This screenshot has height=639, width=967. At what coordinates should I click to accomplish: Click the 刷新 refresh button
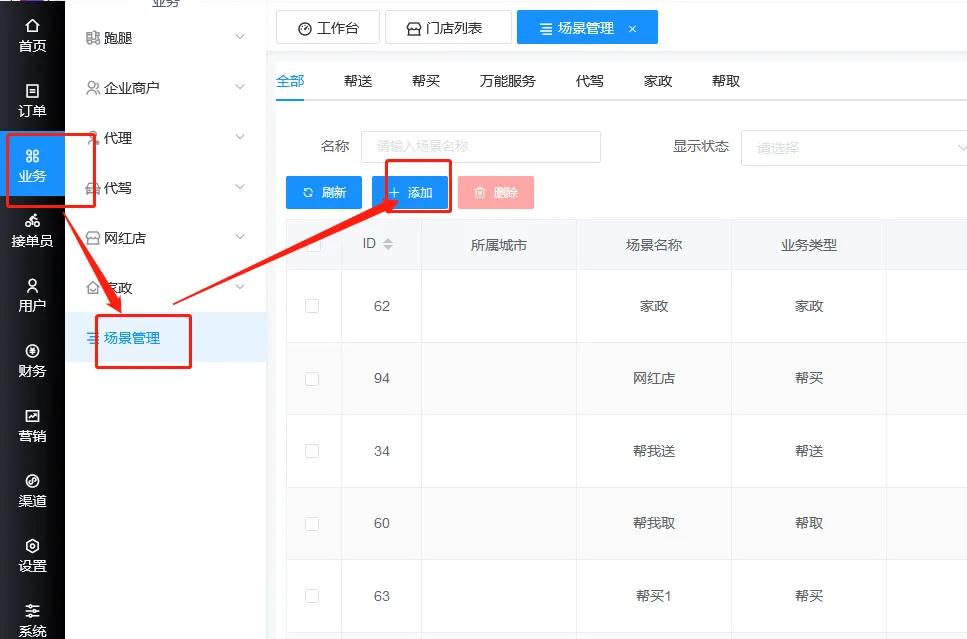point(324,193)
